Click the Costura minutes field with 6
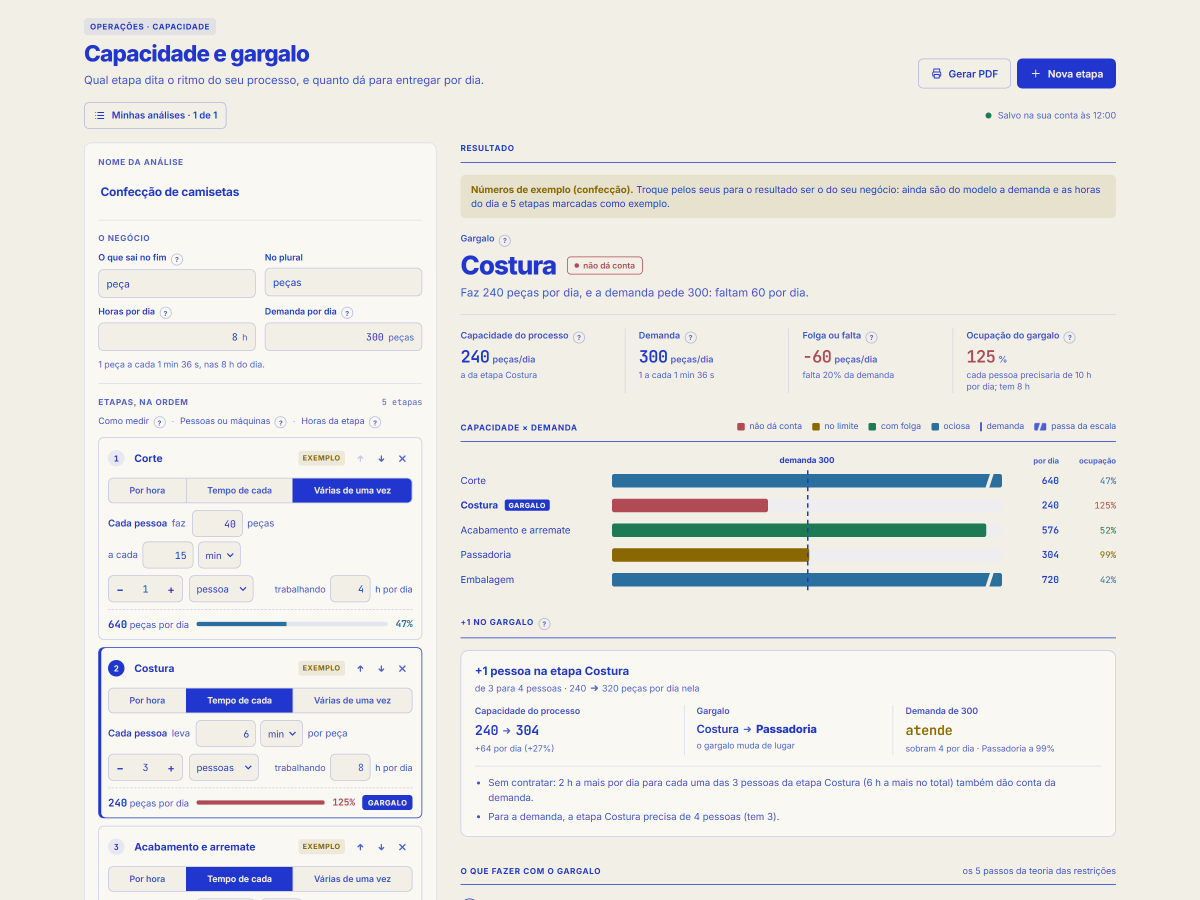The image size is (1200, 900). [226, 734]
